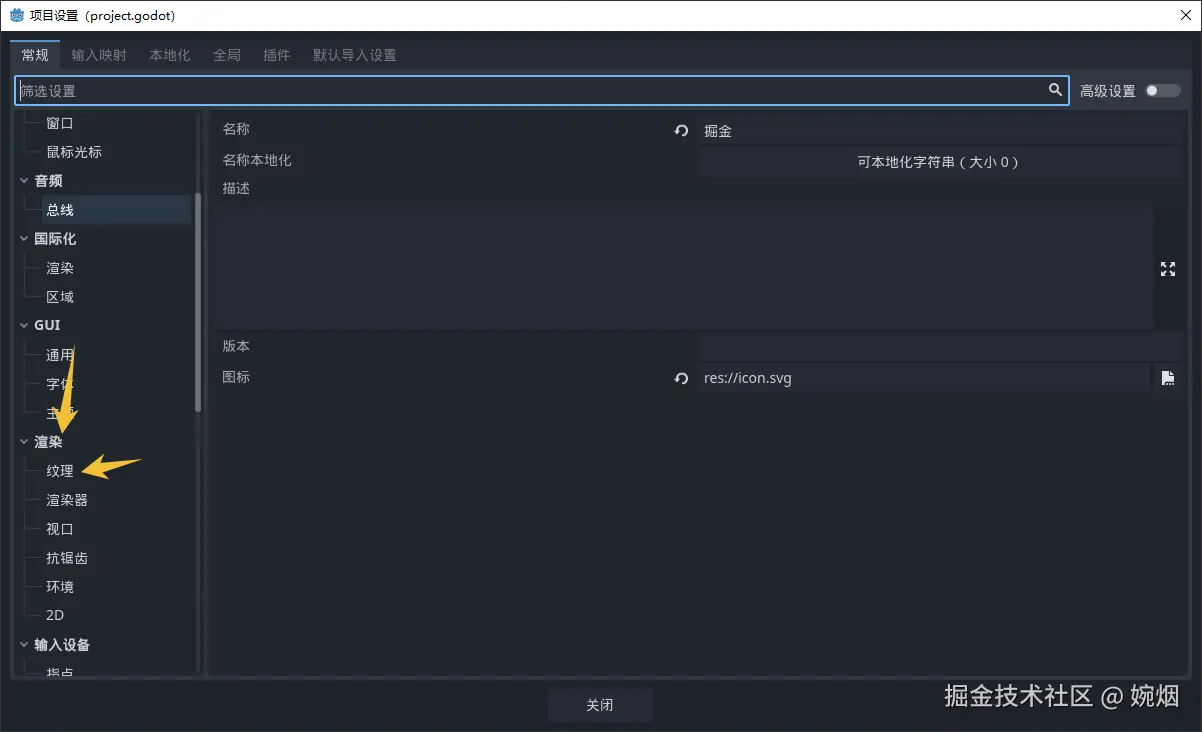1202x732 pixels.
Task: Select 渲染器 in the settings tree
Action: (x=67, y=500)
